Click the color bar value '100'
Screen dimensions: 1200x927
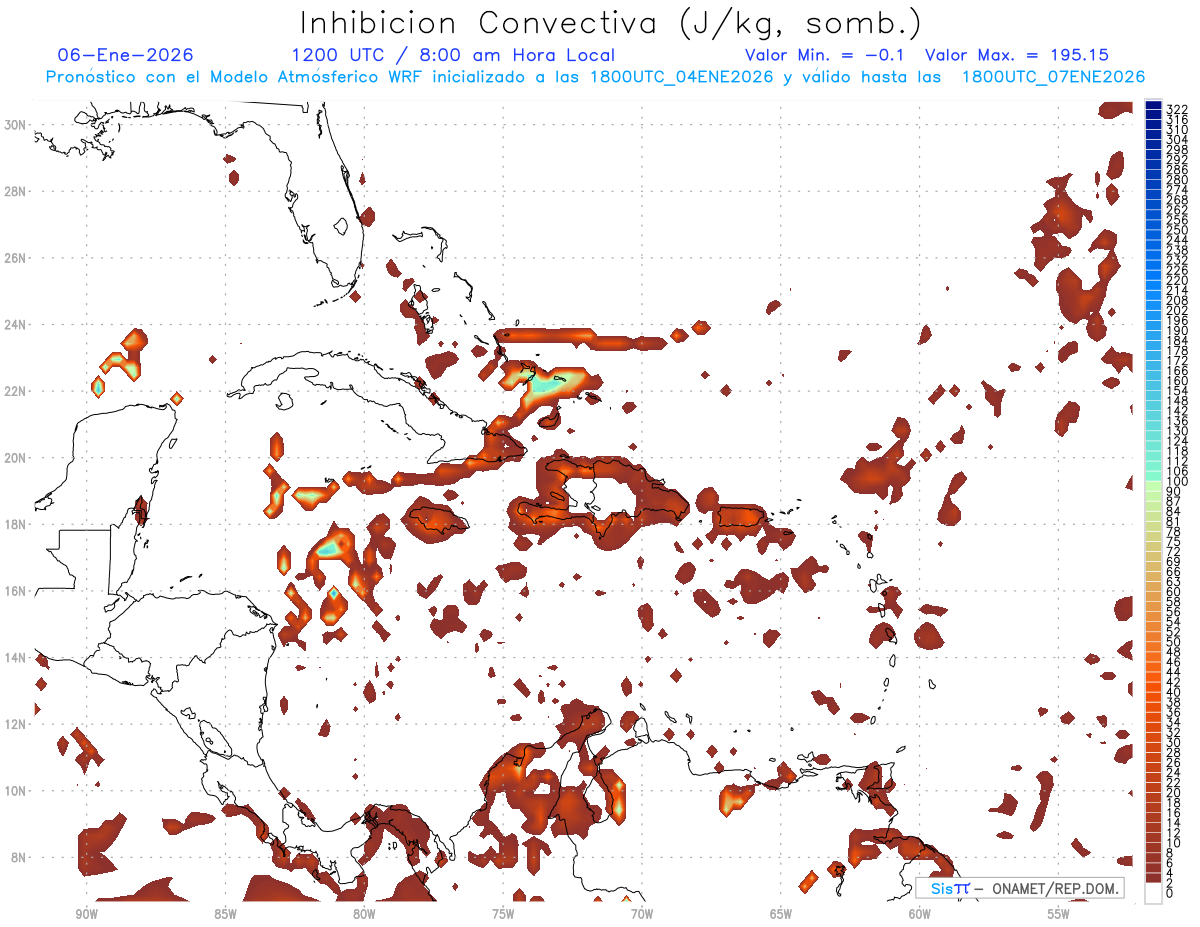1177,483
